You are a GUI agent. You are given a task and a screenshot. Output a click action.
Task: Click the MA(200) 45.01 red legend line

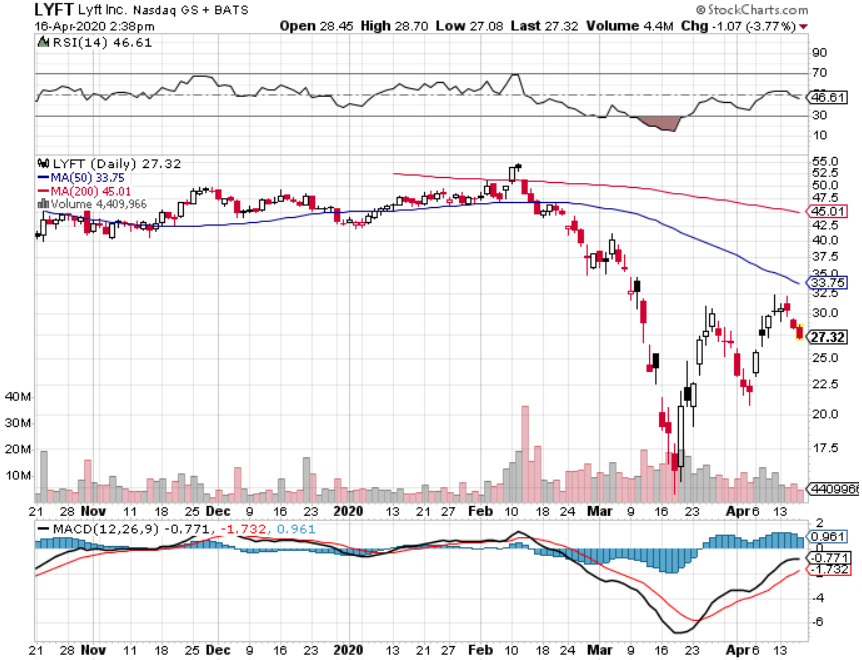pyautogui.click(x=43, y=191)
